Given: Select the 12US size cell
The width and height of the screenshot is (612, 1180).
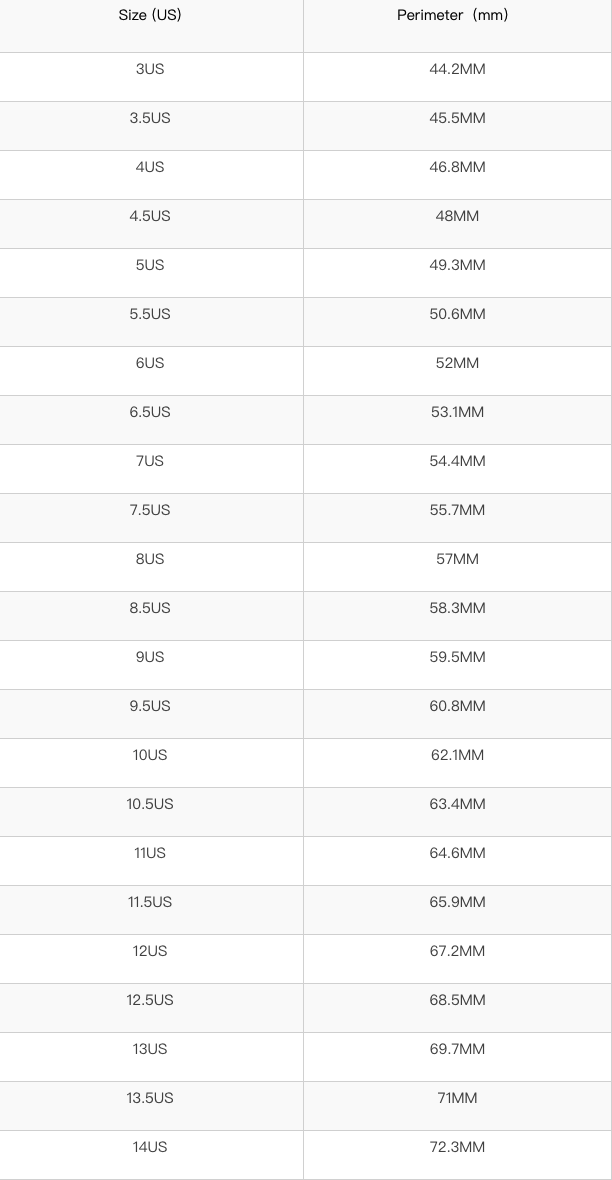Looking at the screenshot, I should click(x=150, y=951).
